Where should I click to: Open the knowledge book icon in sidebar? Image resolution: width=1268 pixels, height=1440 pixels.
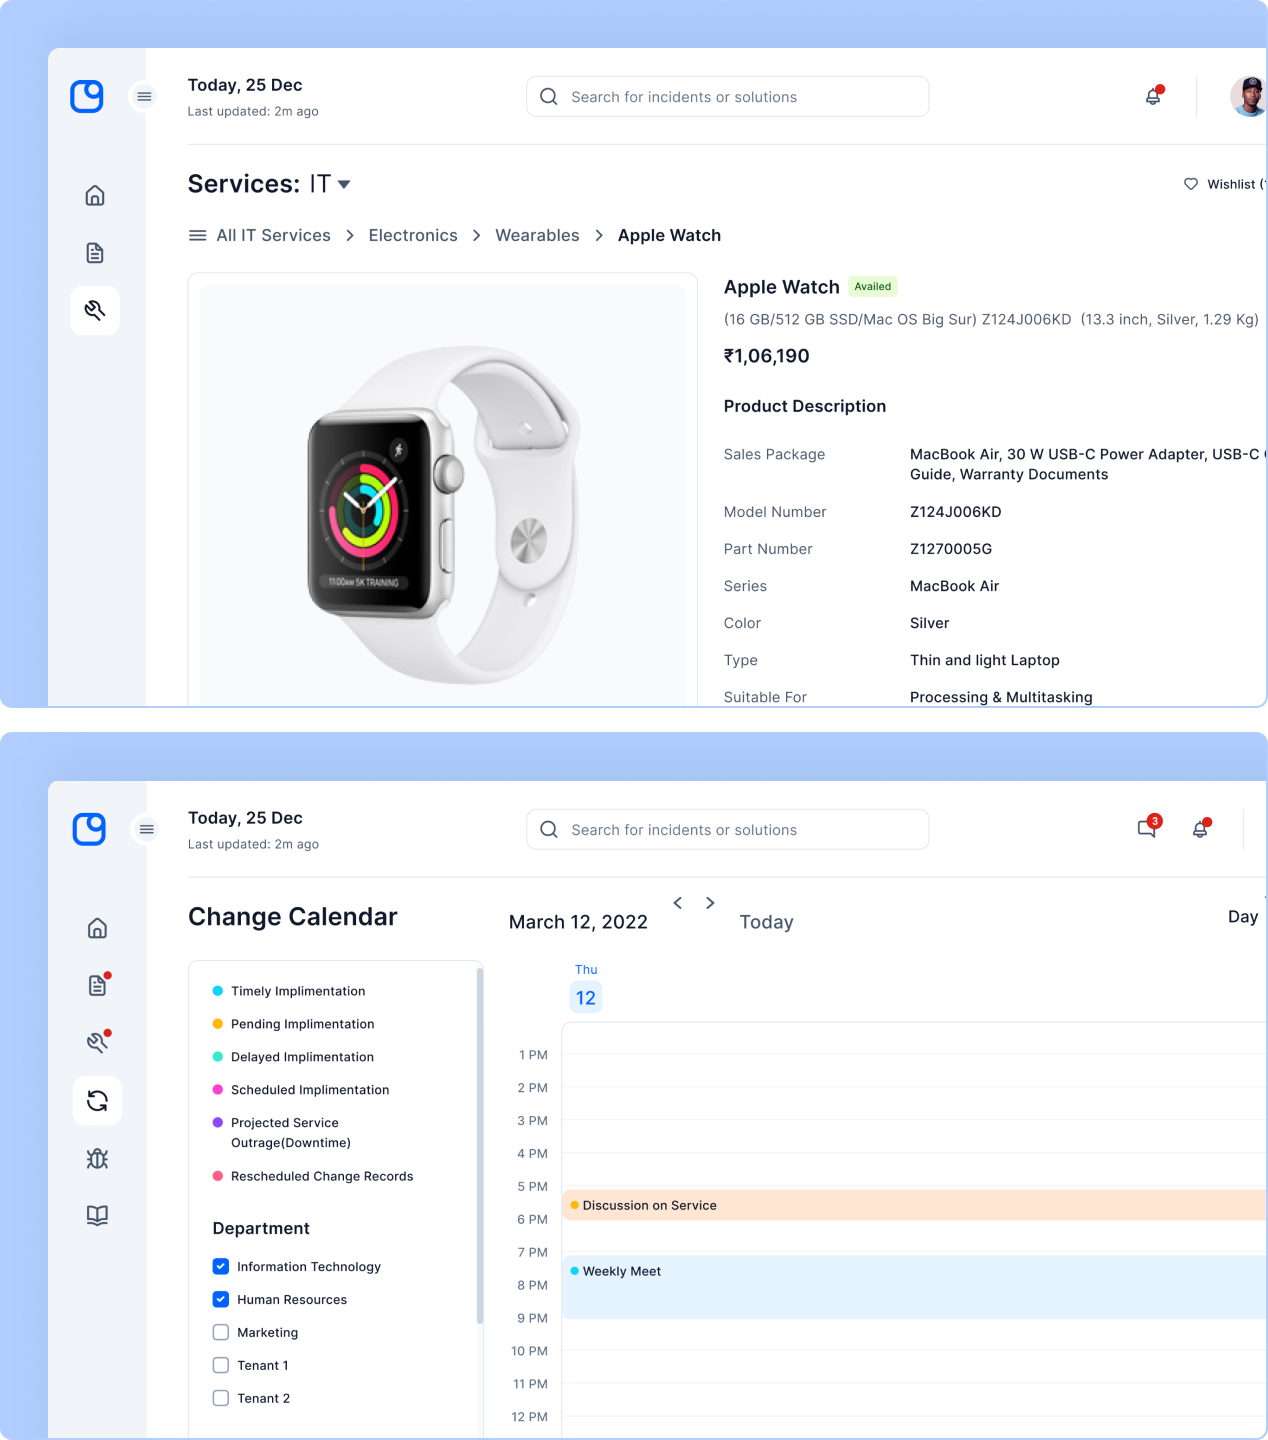coord(97,1215)
